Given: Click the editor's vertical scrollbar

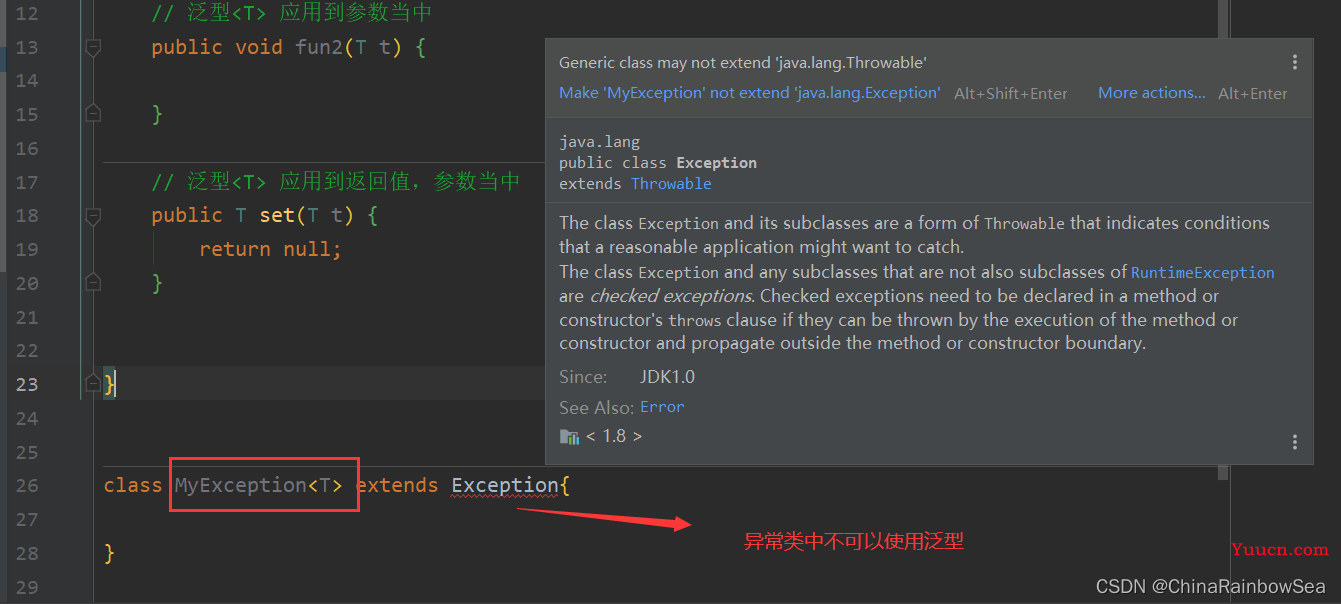Looking at the screenshot, I should [x=1223, y=240].
